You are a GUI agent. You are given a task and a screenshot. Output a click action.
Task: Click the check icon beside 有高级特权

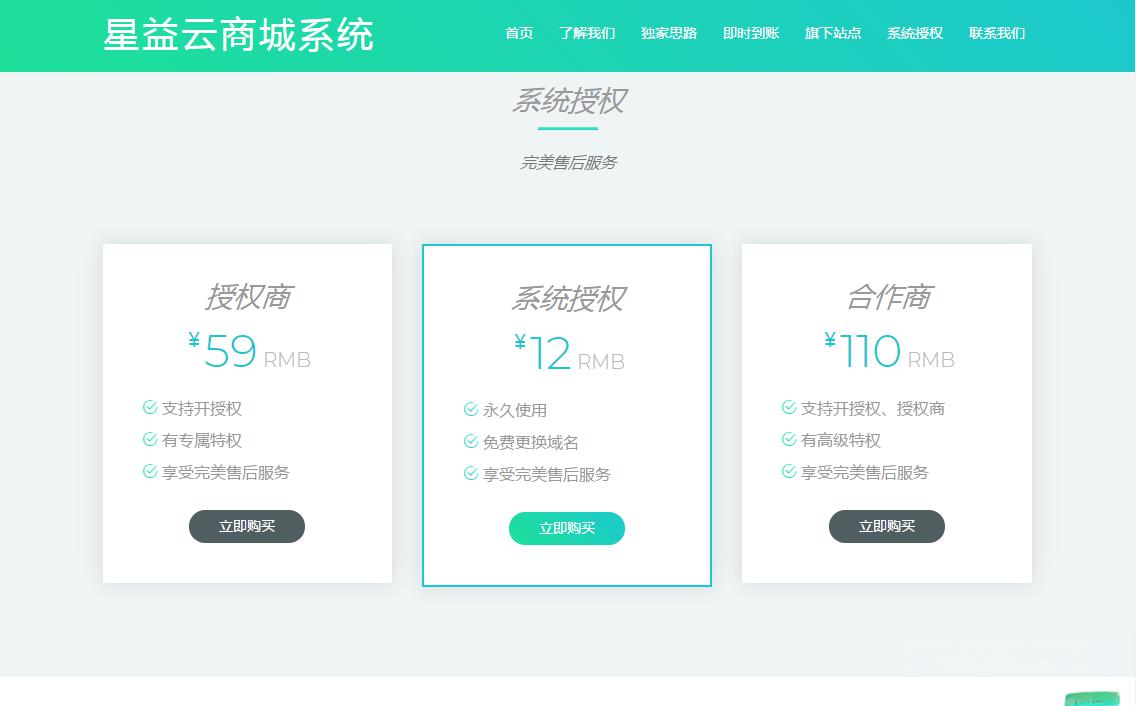tap(789, 439)
